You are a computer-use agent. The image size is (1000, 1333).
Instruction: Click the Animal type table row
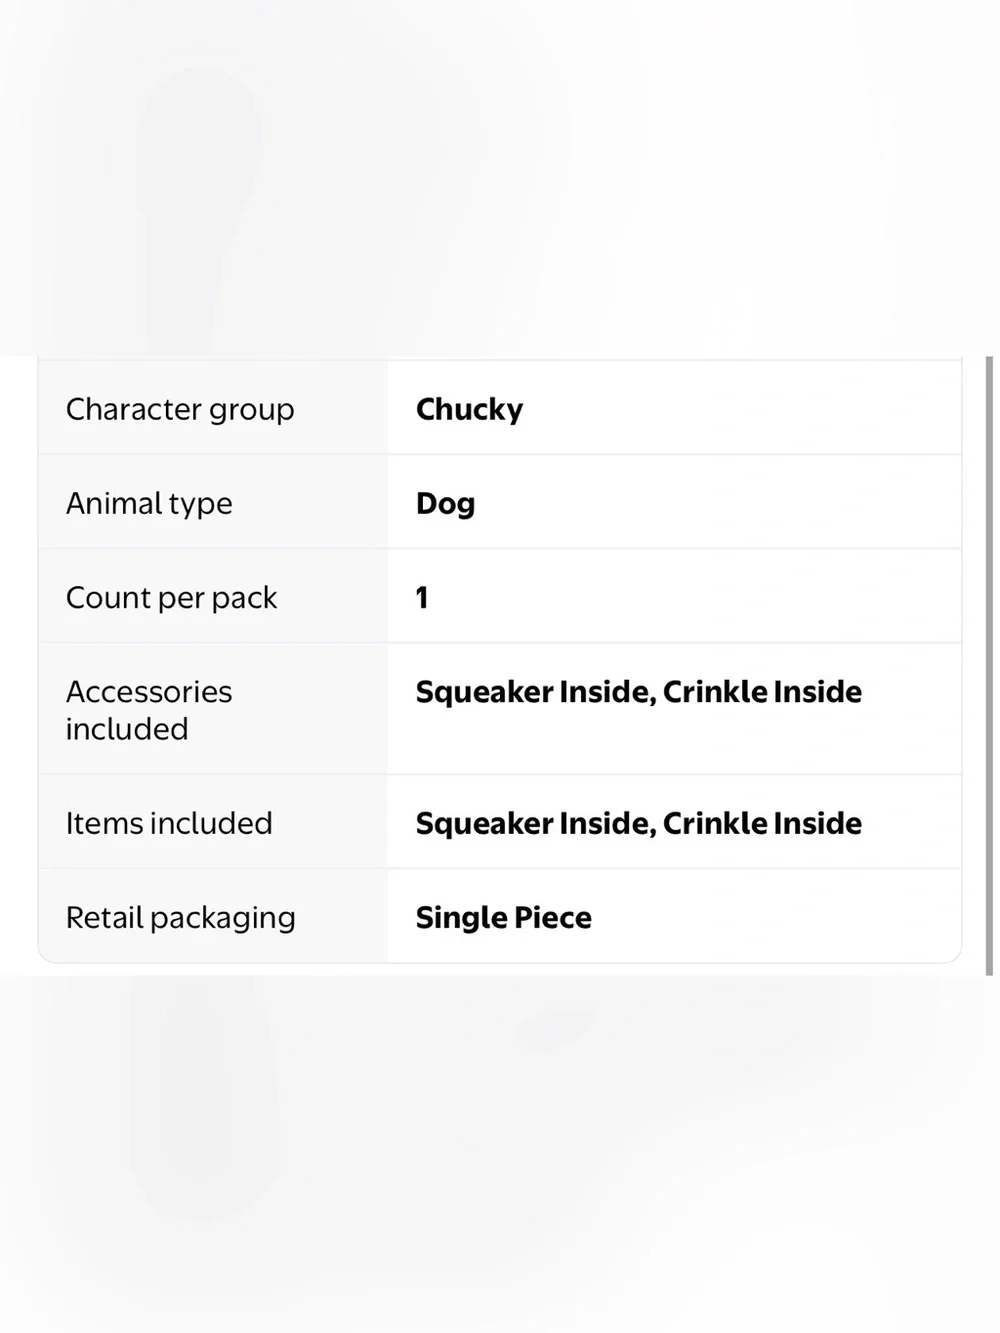[x=500, y=502]
